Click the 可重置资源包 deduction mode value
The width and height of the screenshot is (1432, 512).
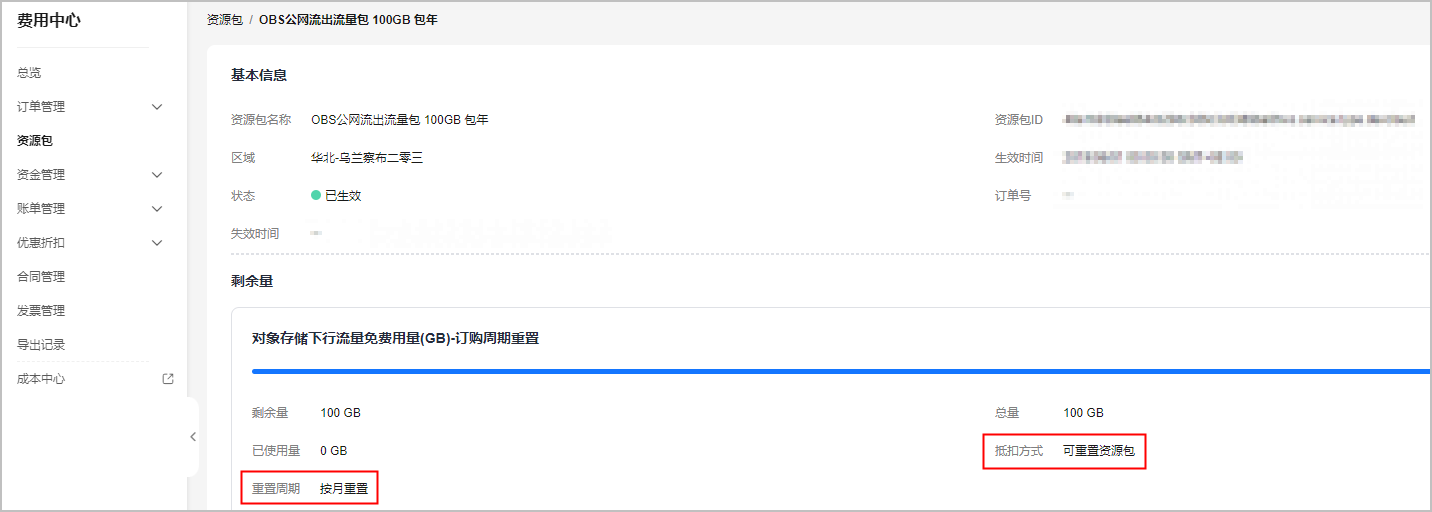point(1099,451)
